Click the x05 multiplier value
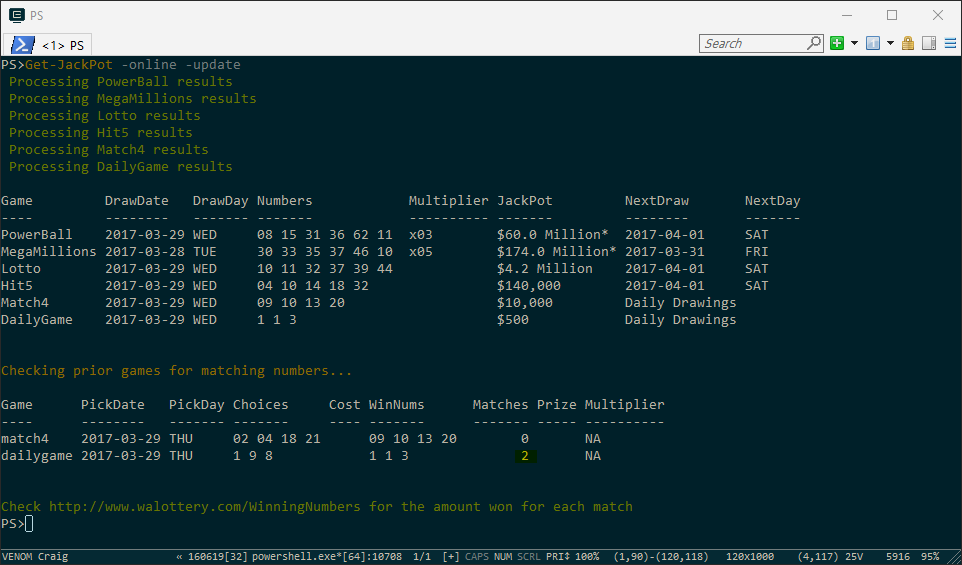Viewport: 962px width, 565px height. pos(421,252)
